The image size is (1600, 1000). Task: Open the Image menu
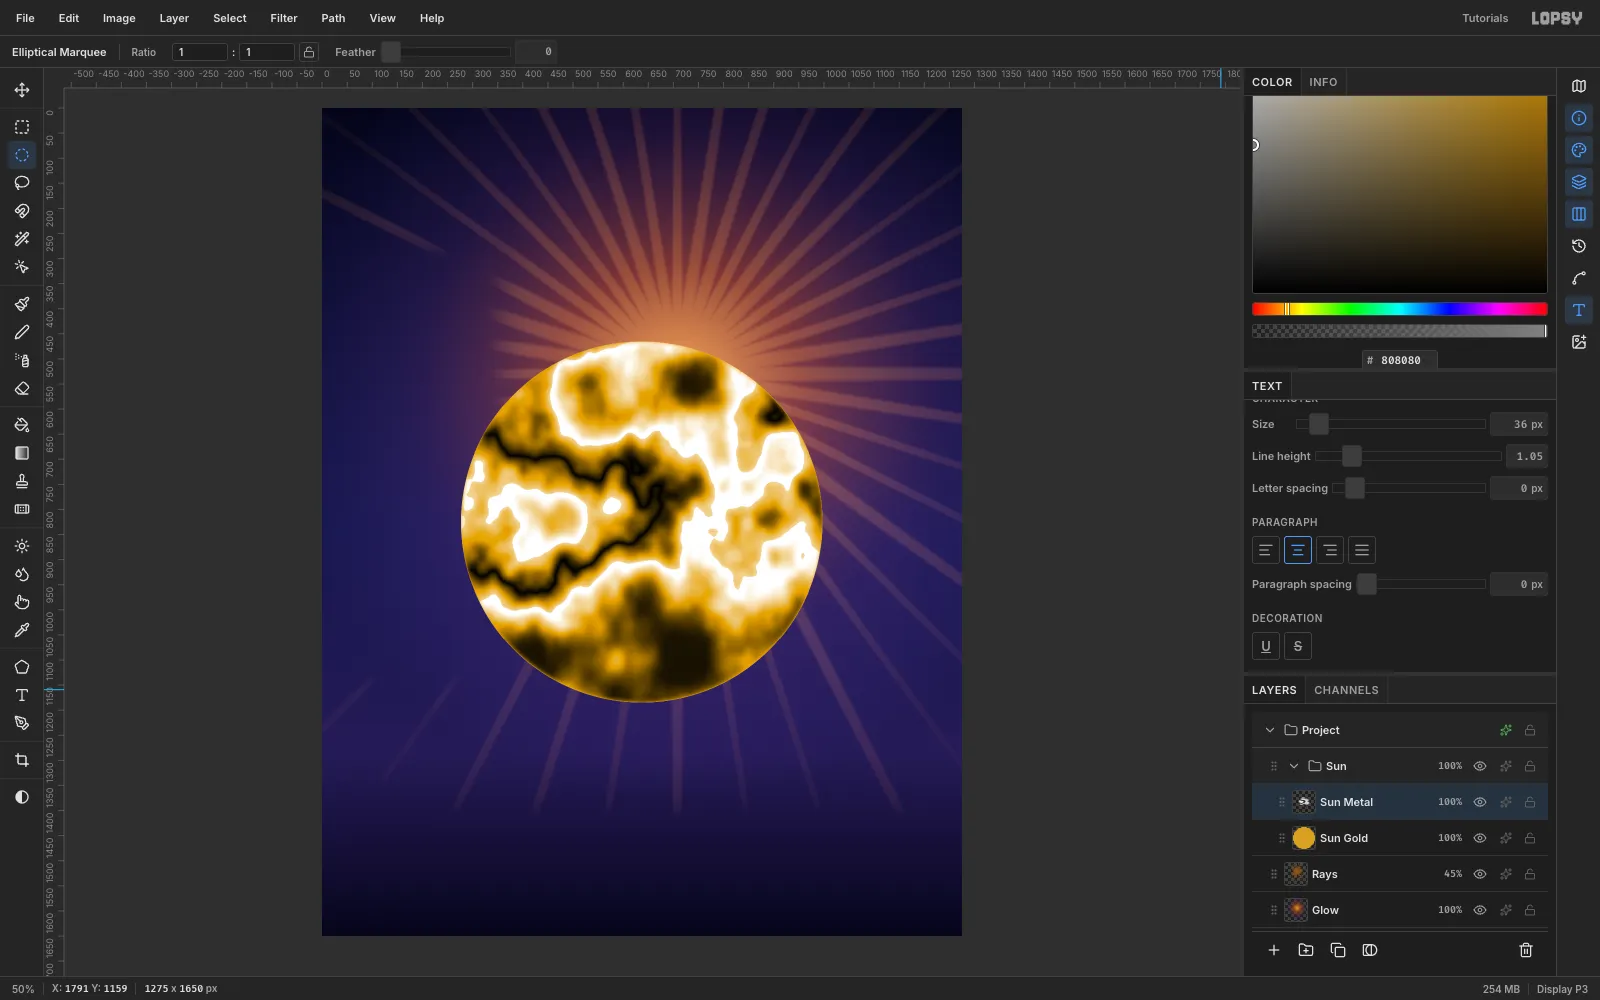point(119,18)
